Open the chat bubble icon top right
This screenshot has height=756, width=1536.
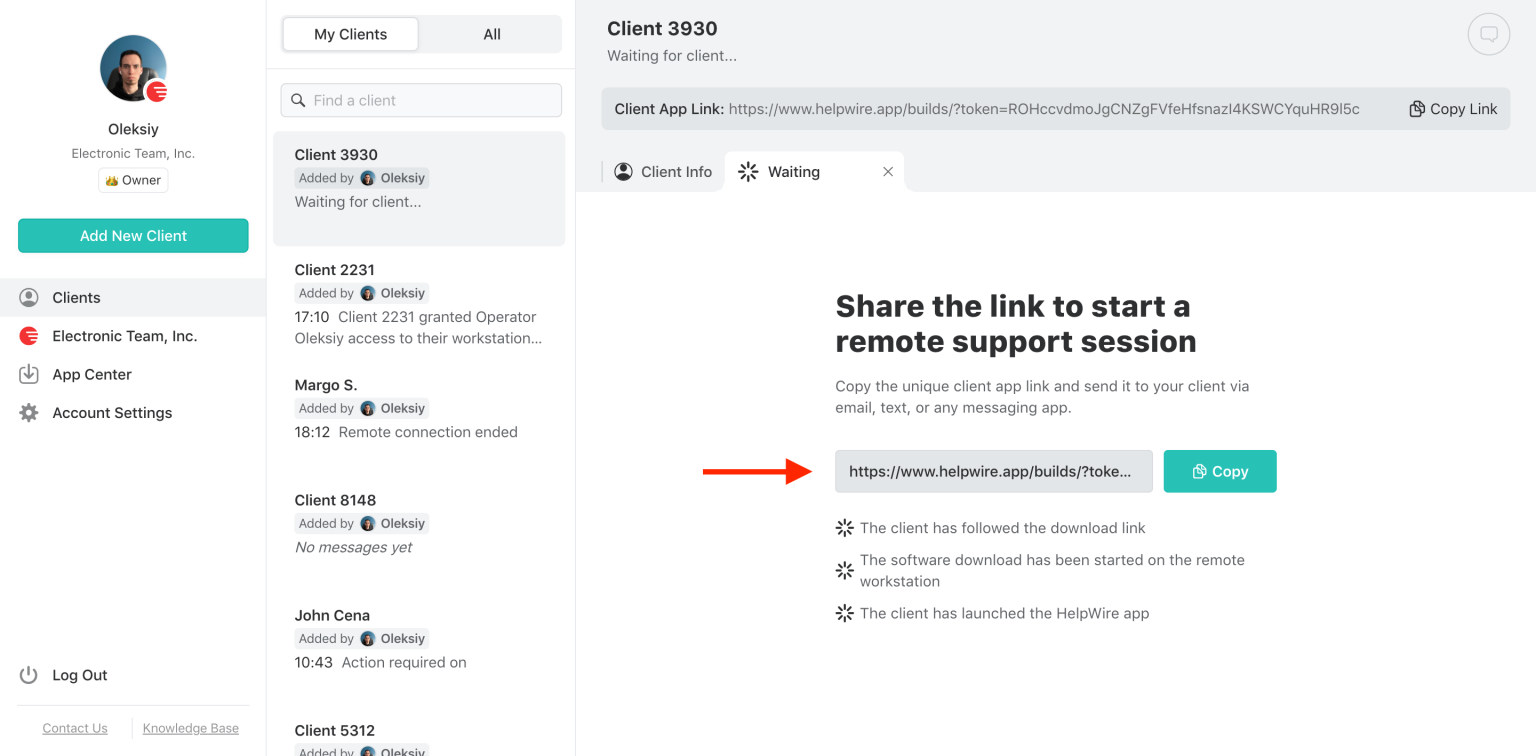coord(1488,33)
